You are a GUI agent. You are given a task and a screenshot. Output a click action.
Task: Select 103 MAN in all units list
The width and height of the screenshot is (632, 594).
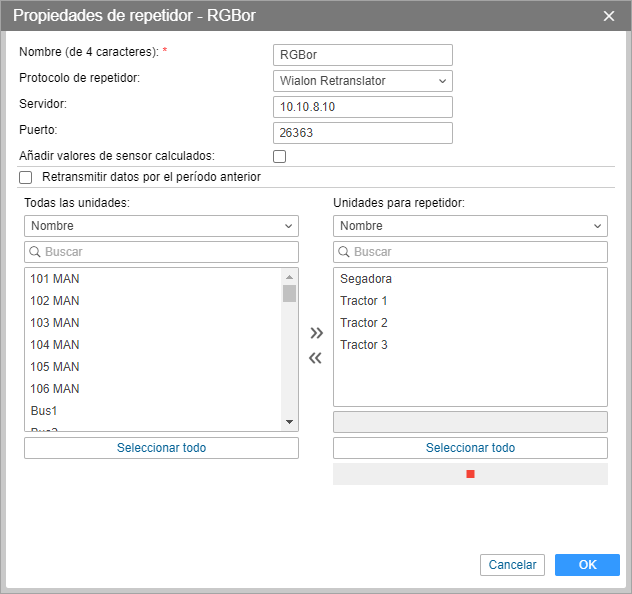click(x=55, y=323)
